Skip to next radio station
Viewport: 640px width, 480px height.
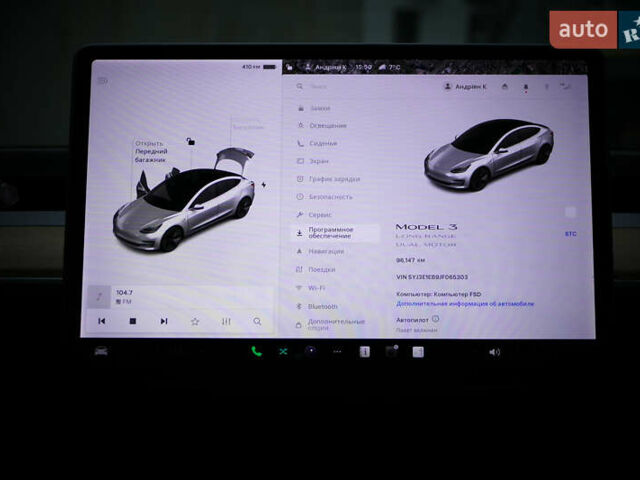click(164, 321)
